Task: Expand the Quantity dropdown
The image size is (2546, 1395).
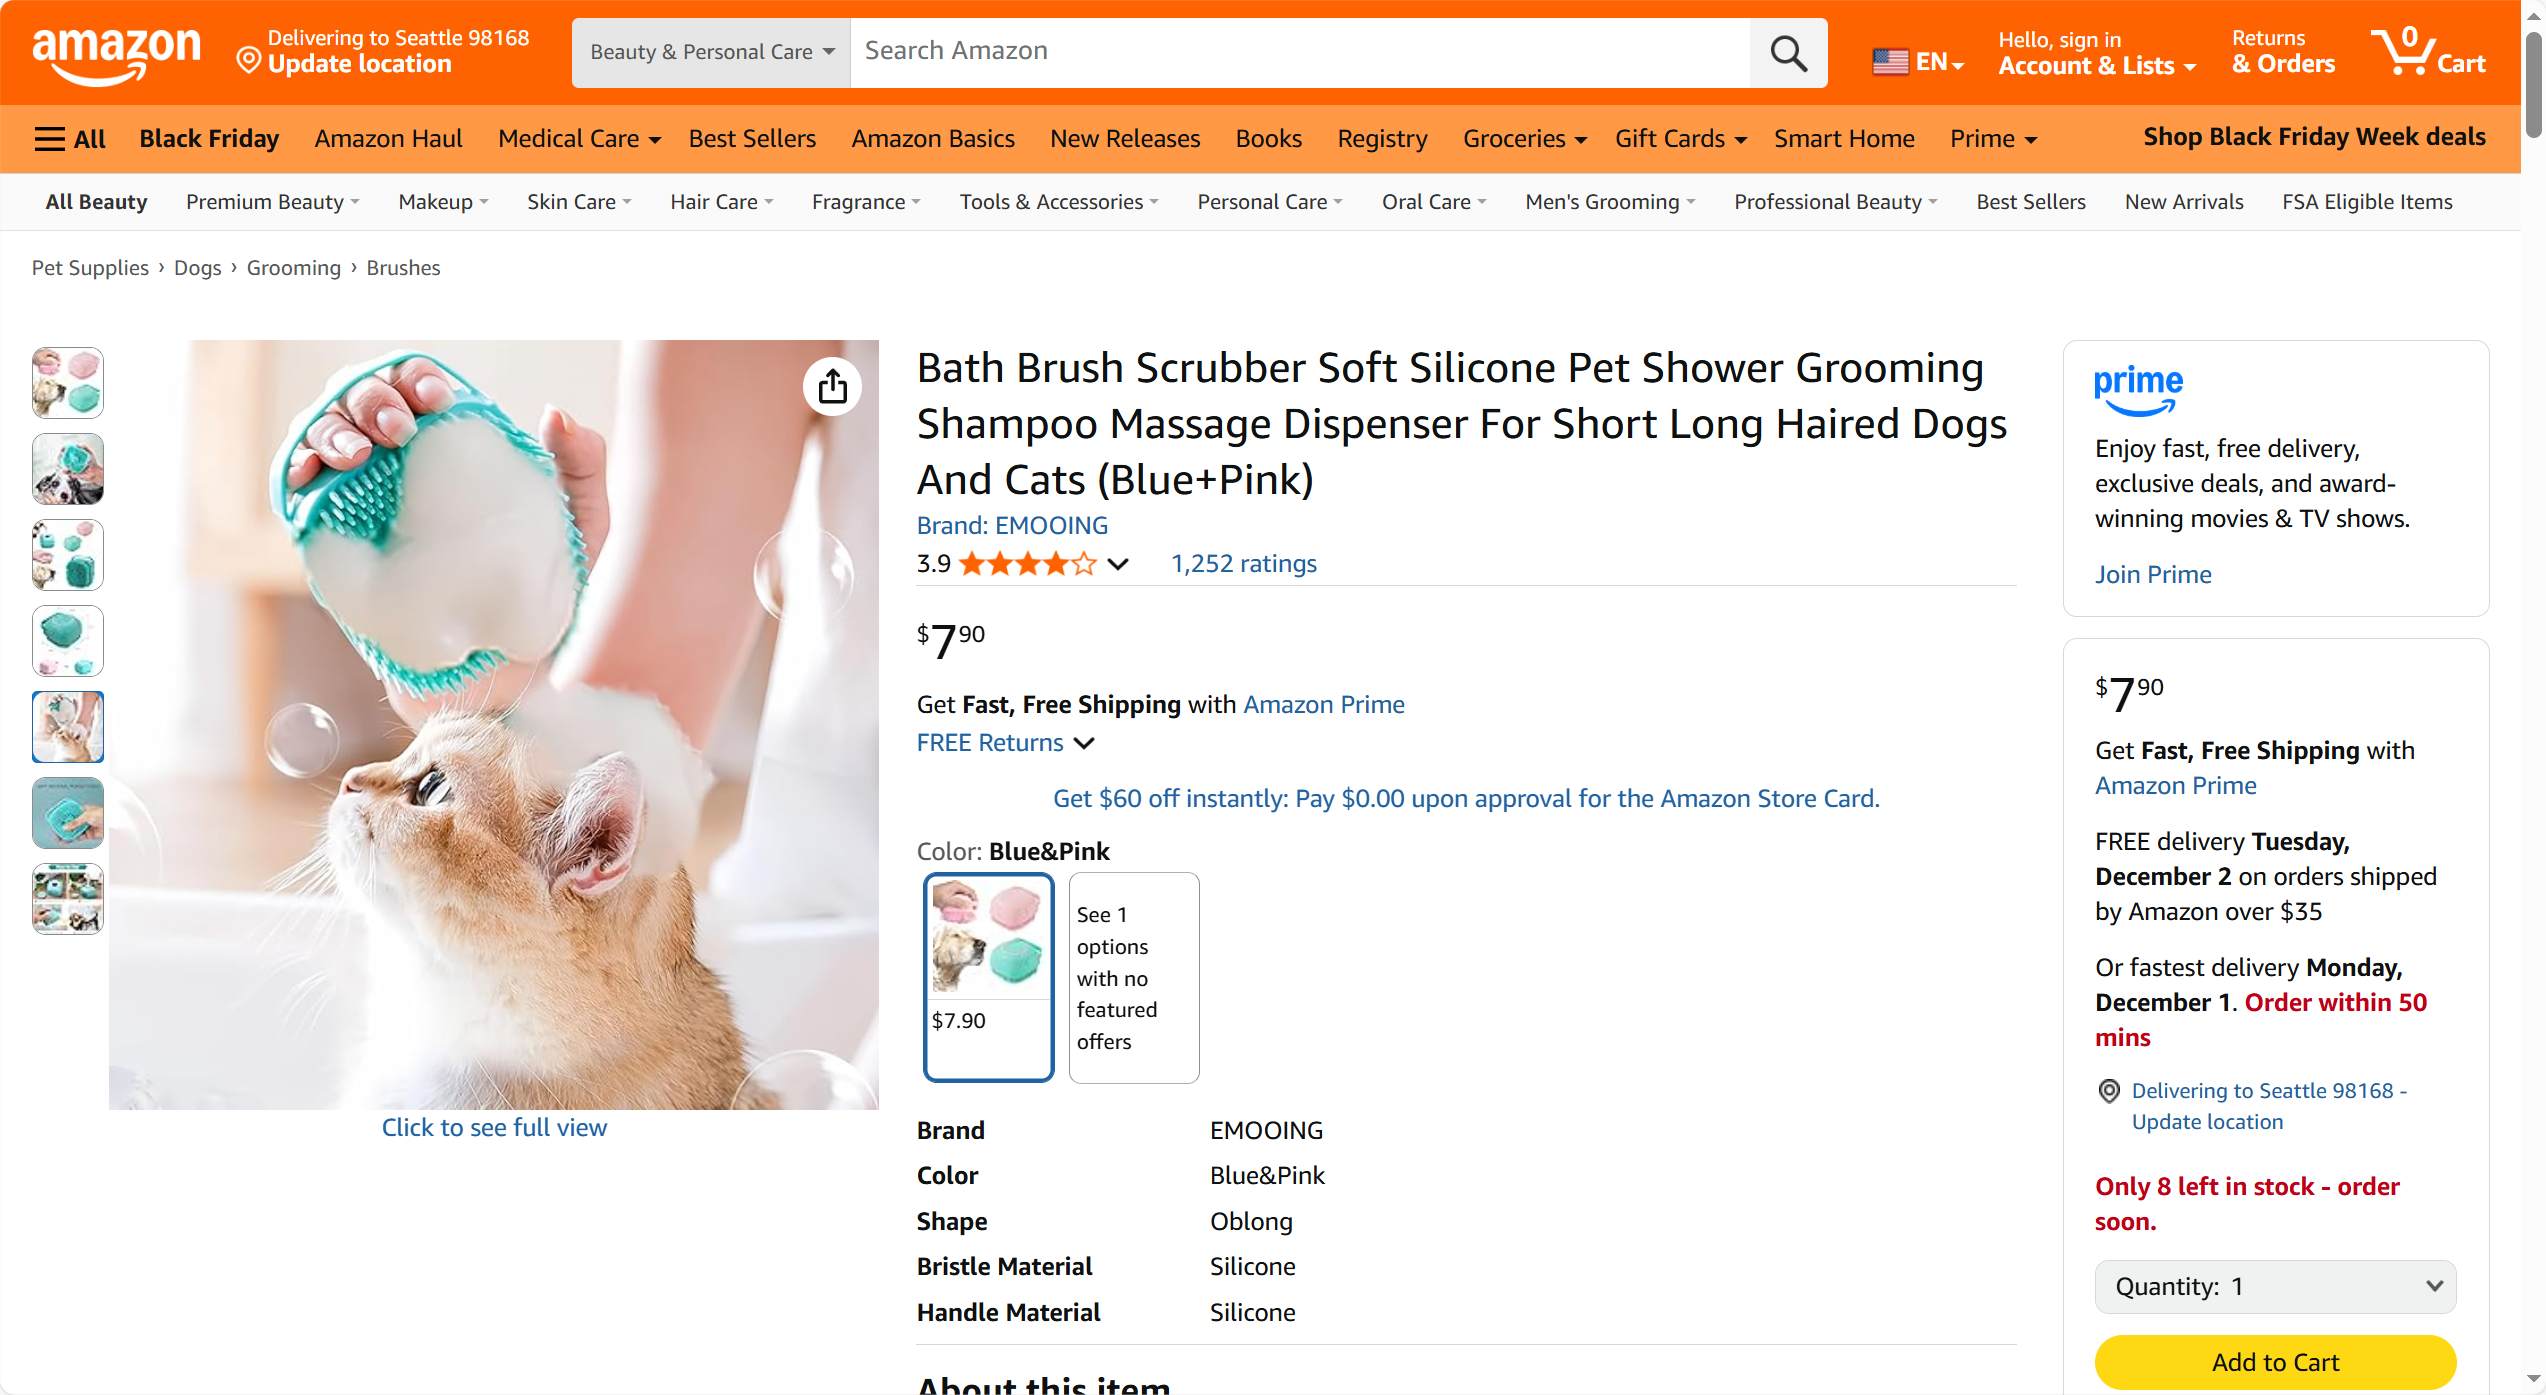Action: pos(2275,1286)
